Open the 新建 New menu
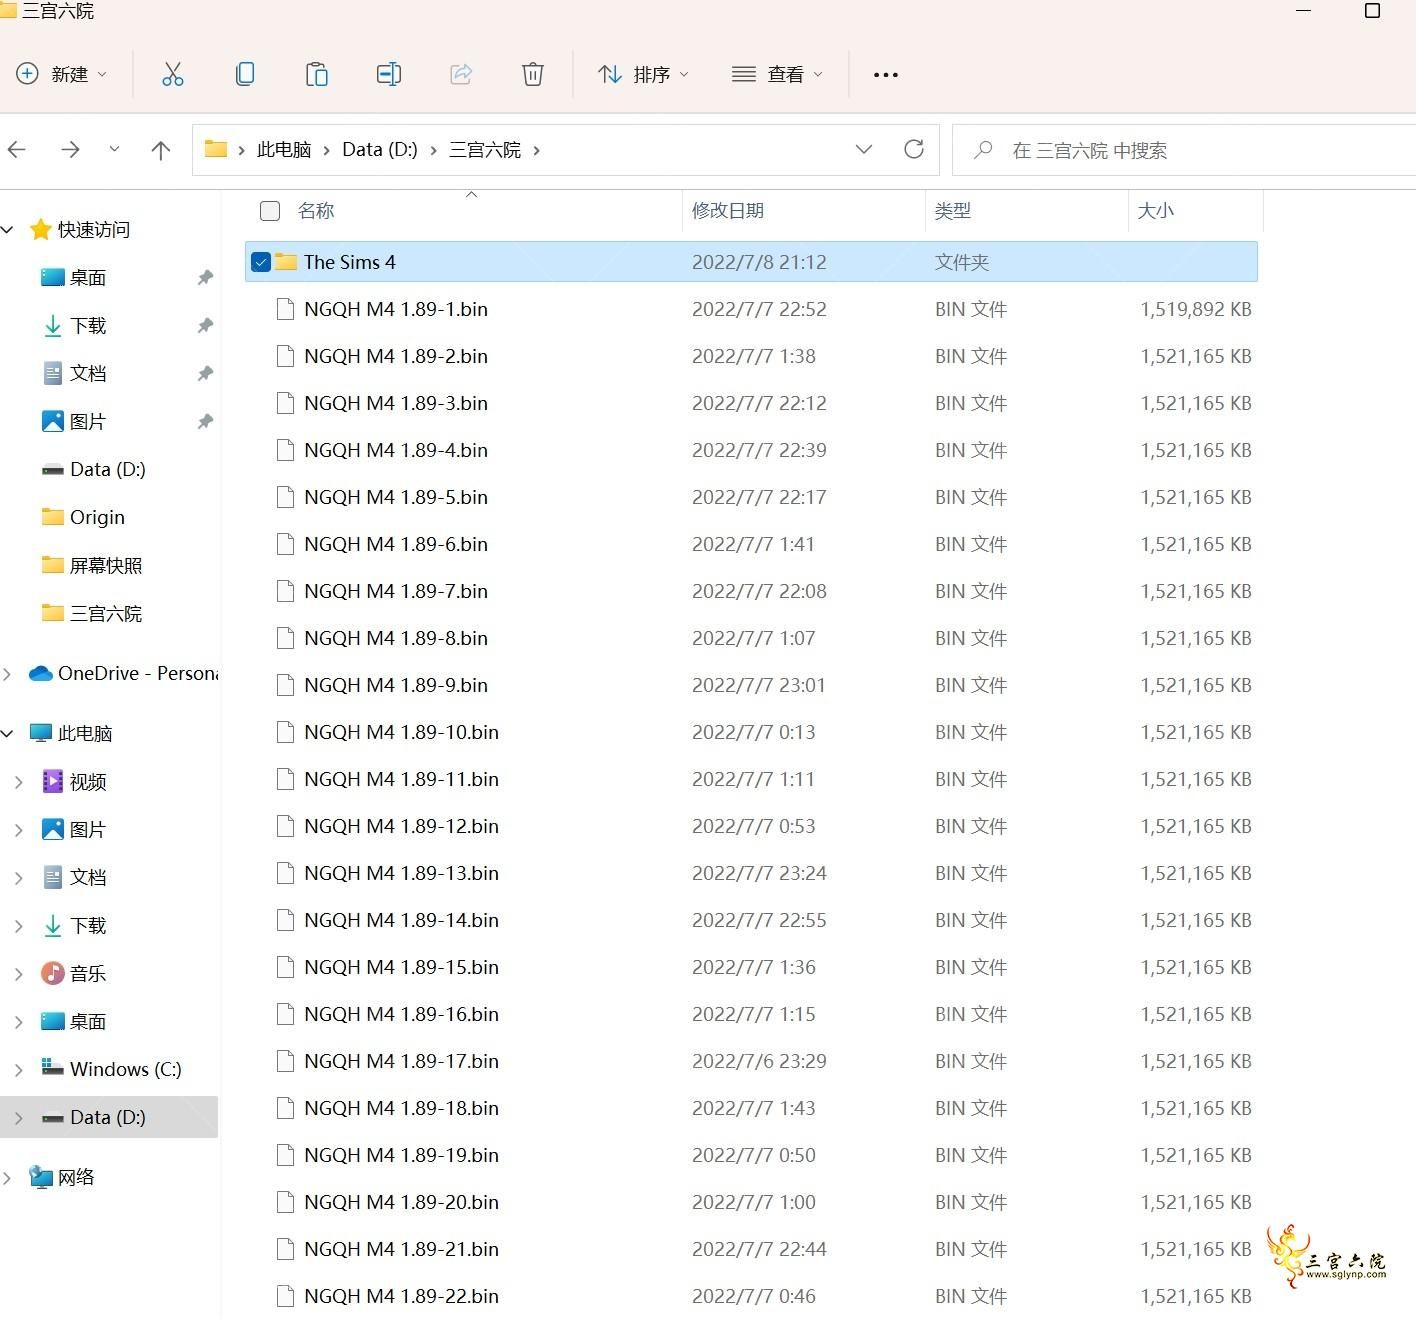The height and width of the screenshot is (1319, 1416). (62, 74)
